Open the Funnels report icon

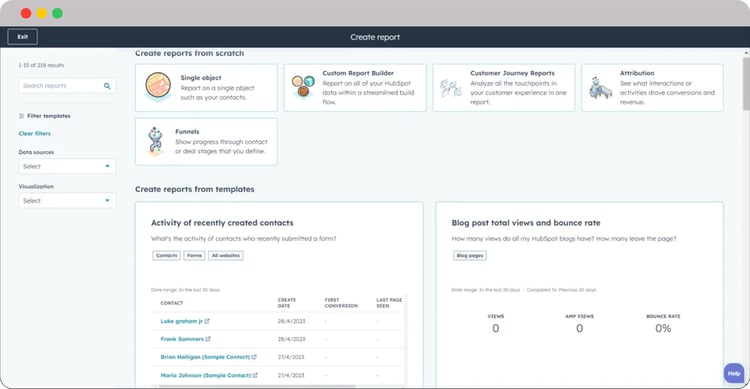(x=155, y=141)
